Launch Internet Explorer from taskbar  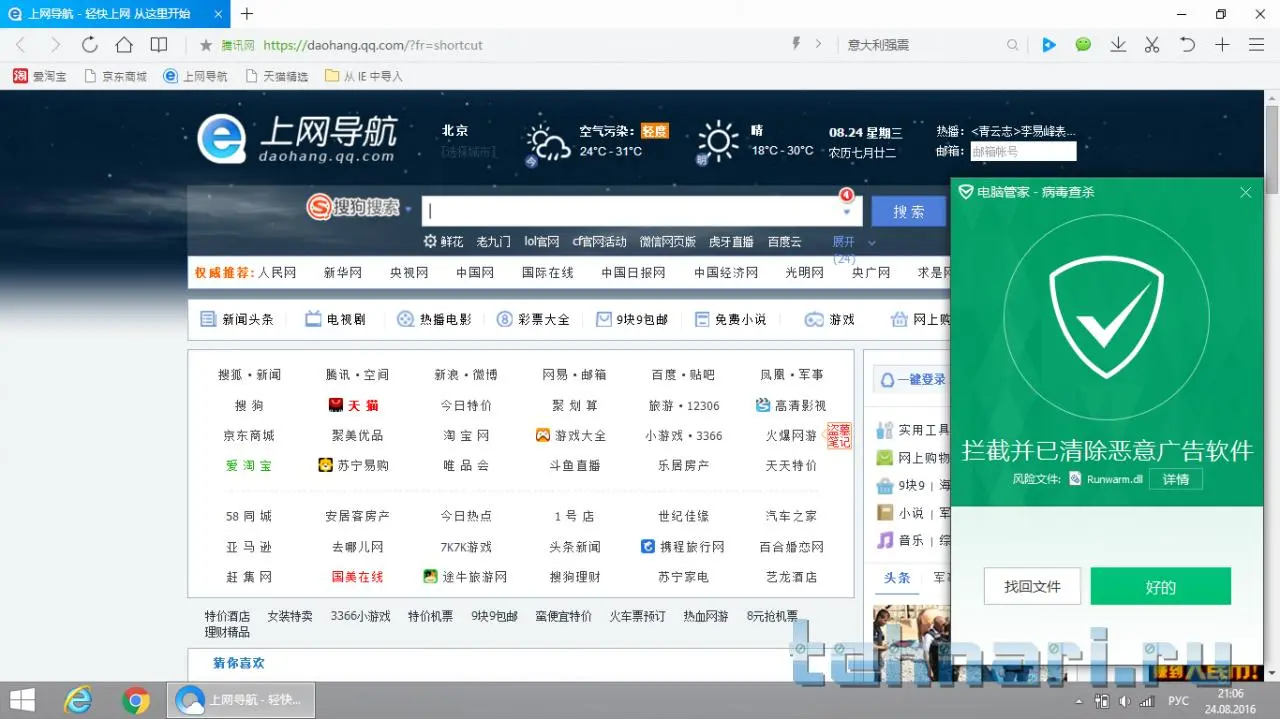78,700
